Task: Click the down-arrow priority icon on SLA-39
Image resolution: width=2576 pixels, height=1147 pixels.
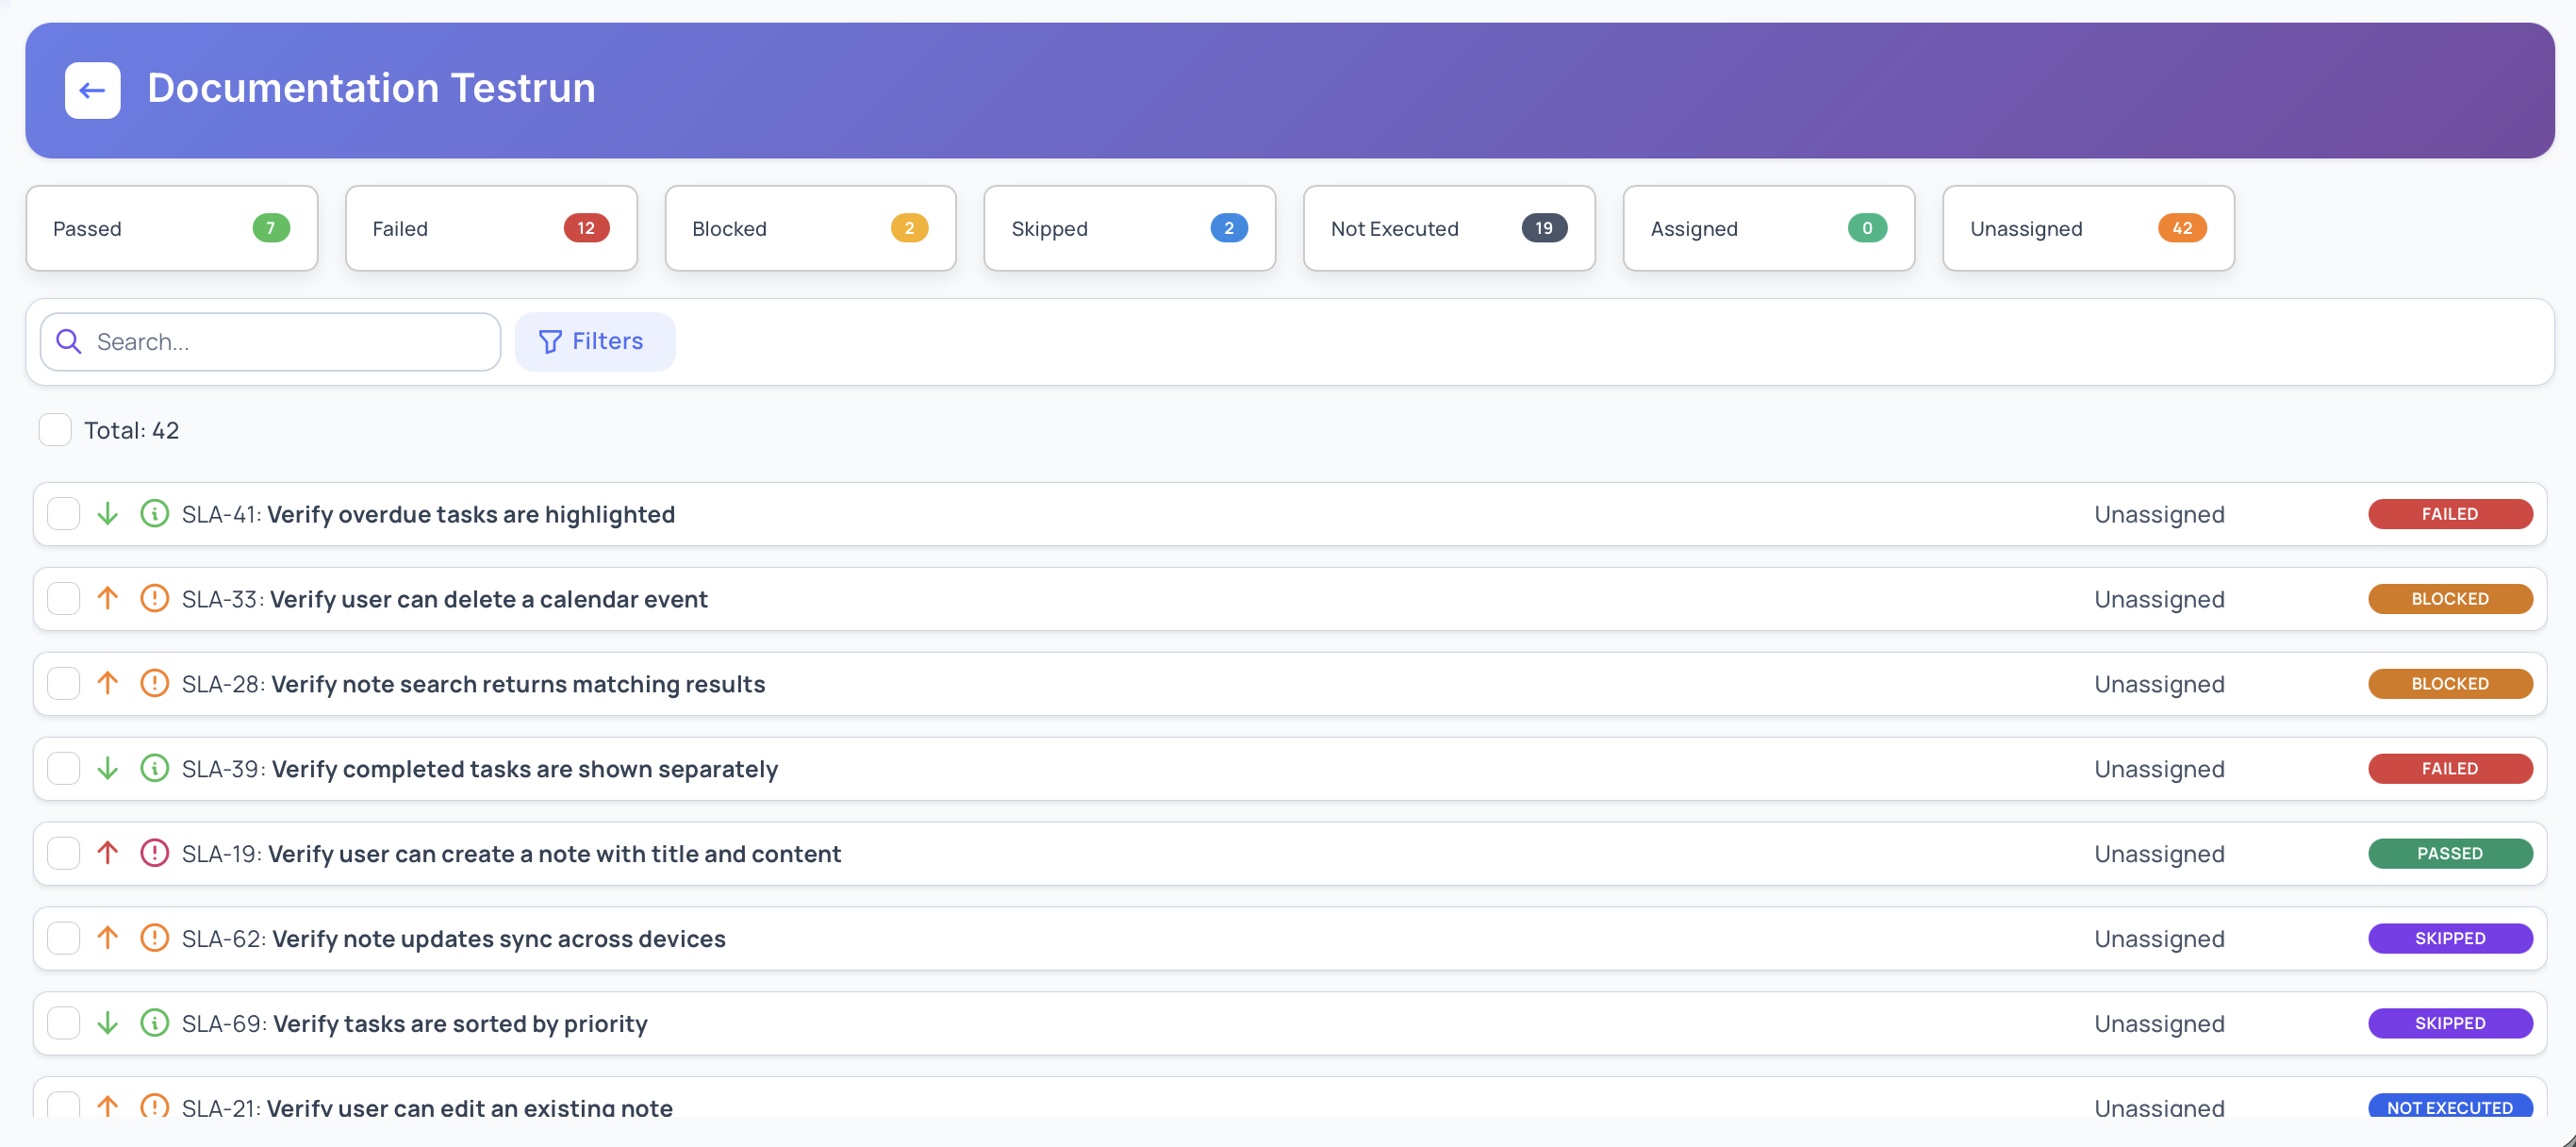Action: click(108, 768)
